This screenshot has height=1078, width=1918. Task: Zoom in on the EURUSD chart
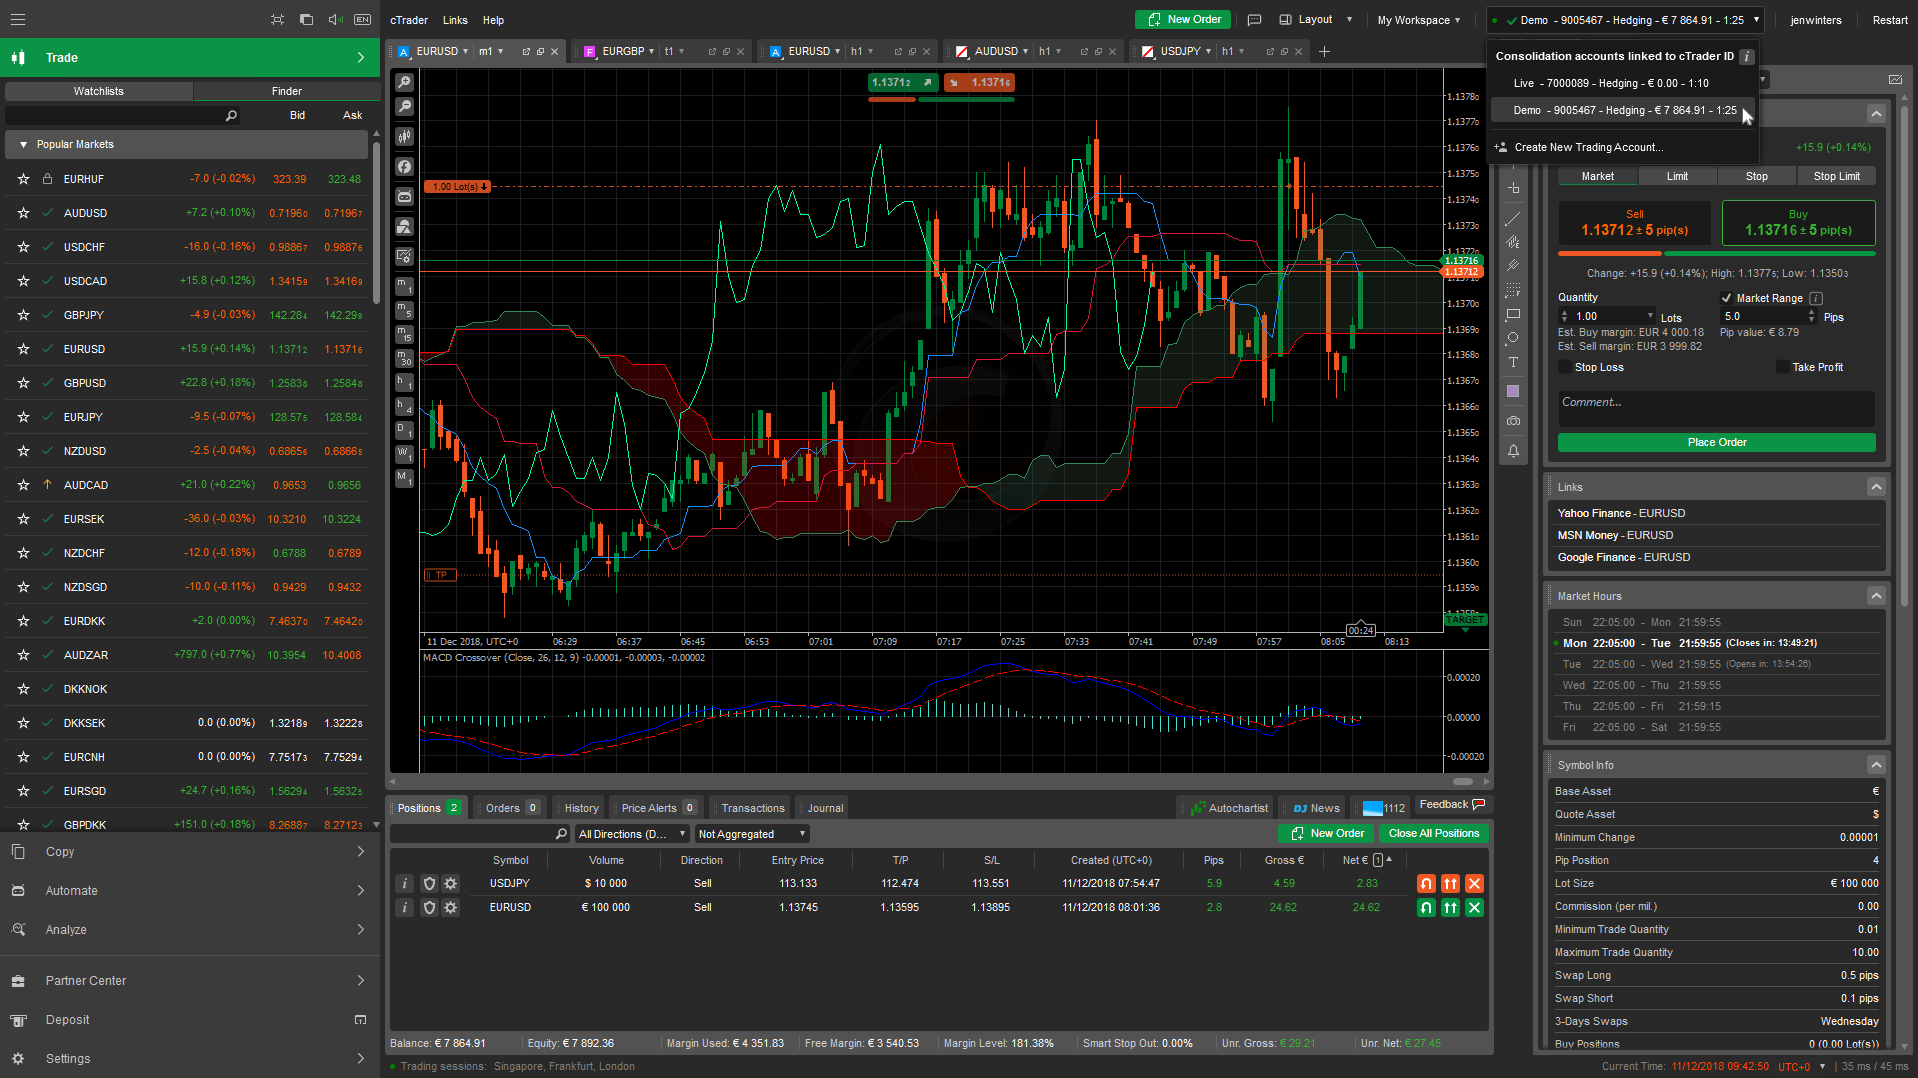point(404,82)
